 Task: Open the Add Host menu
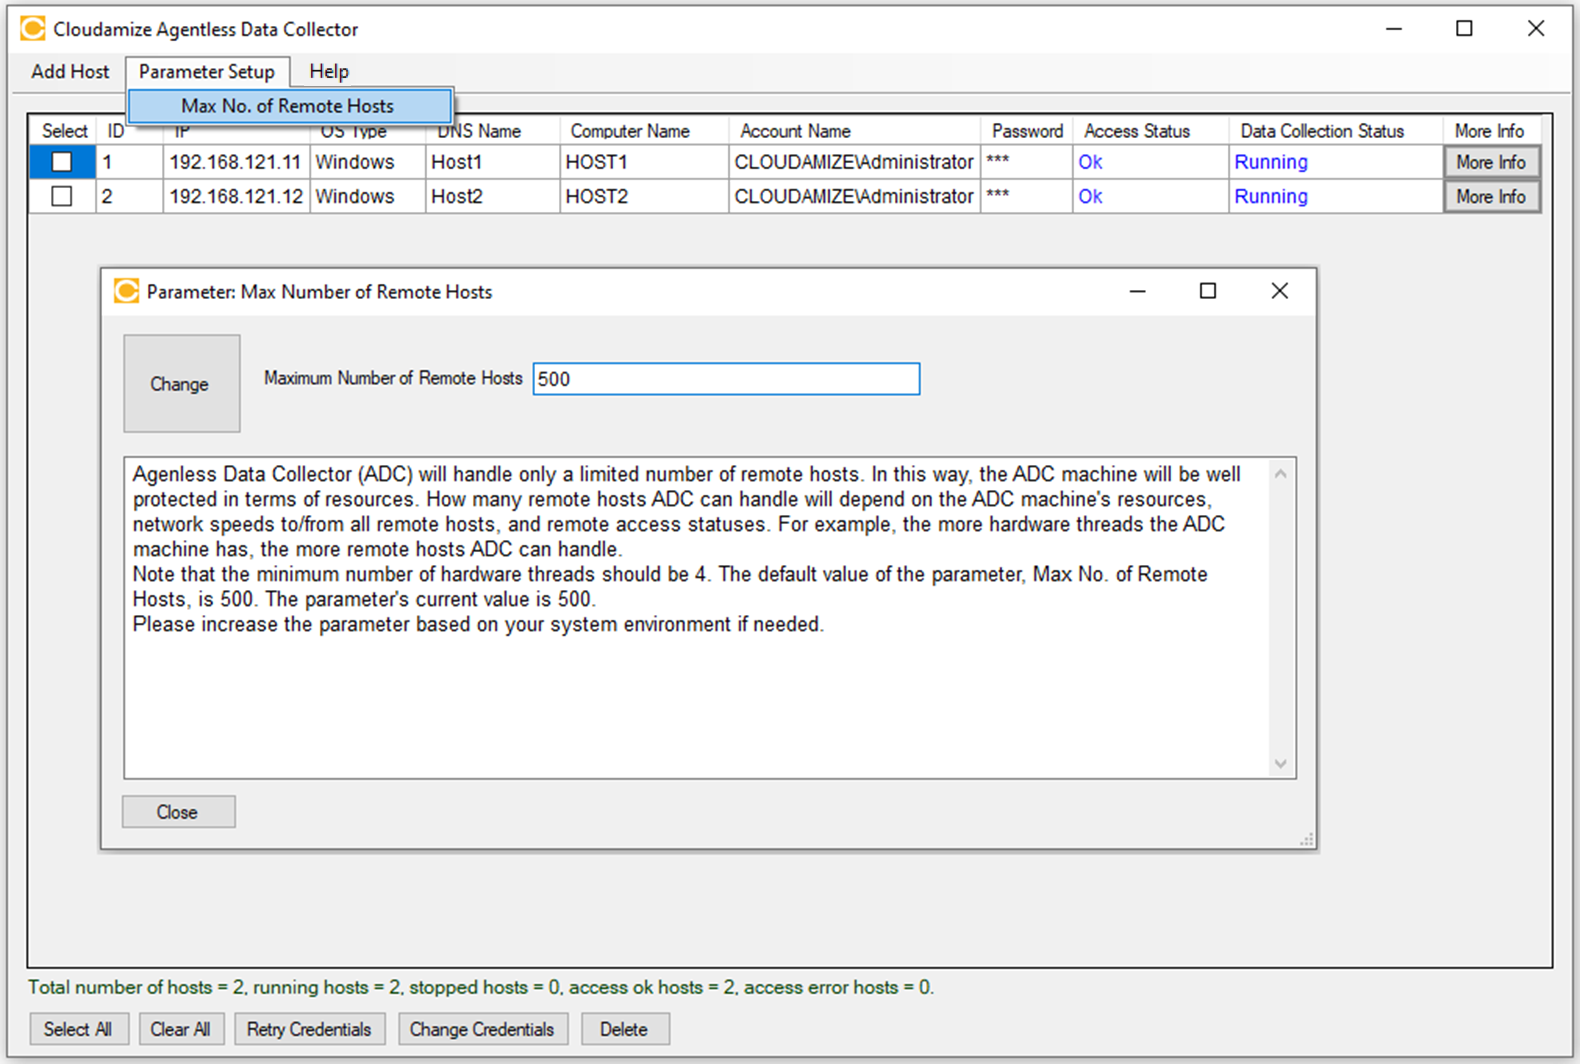click(70, 72)
